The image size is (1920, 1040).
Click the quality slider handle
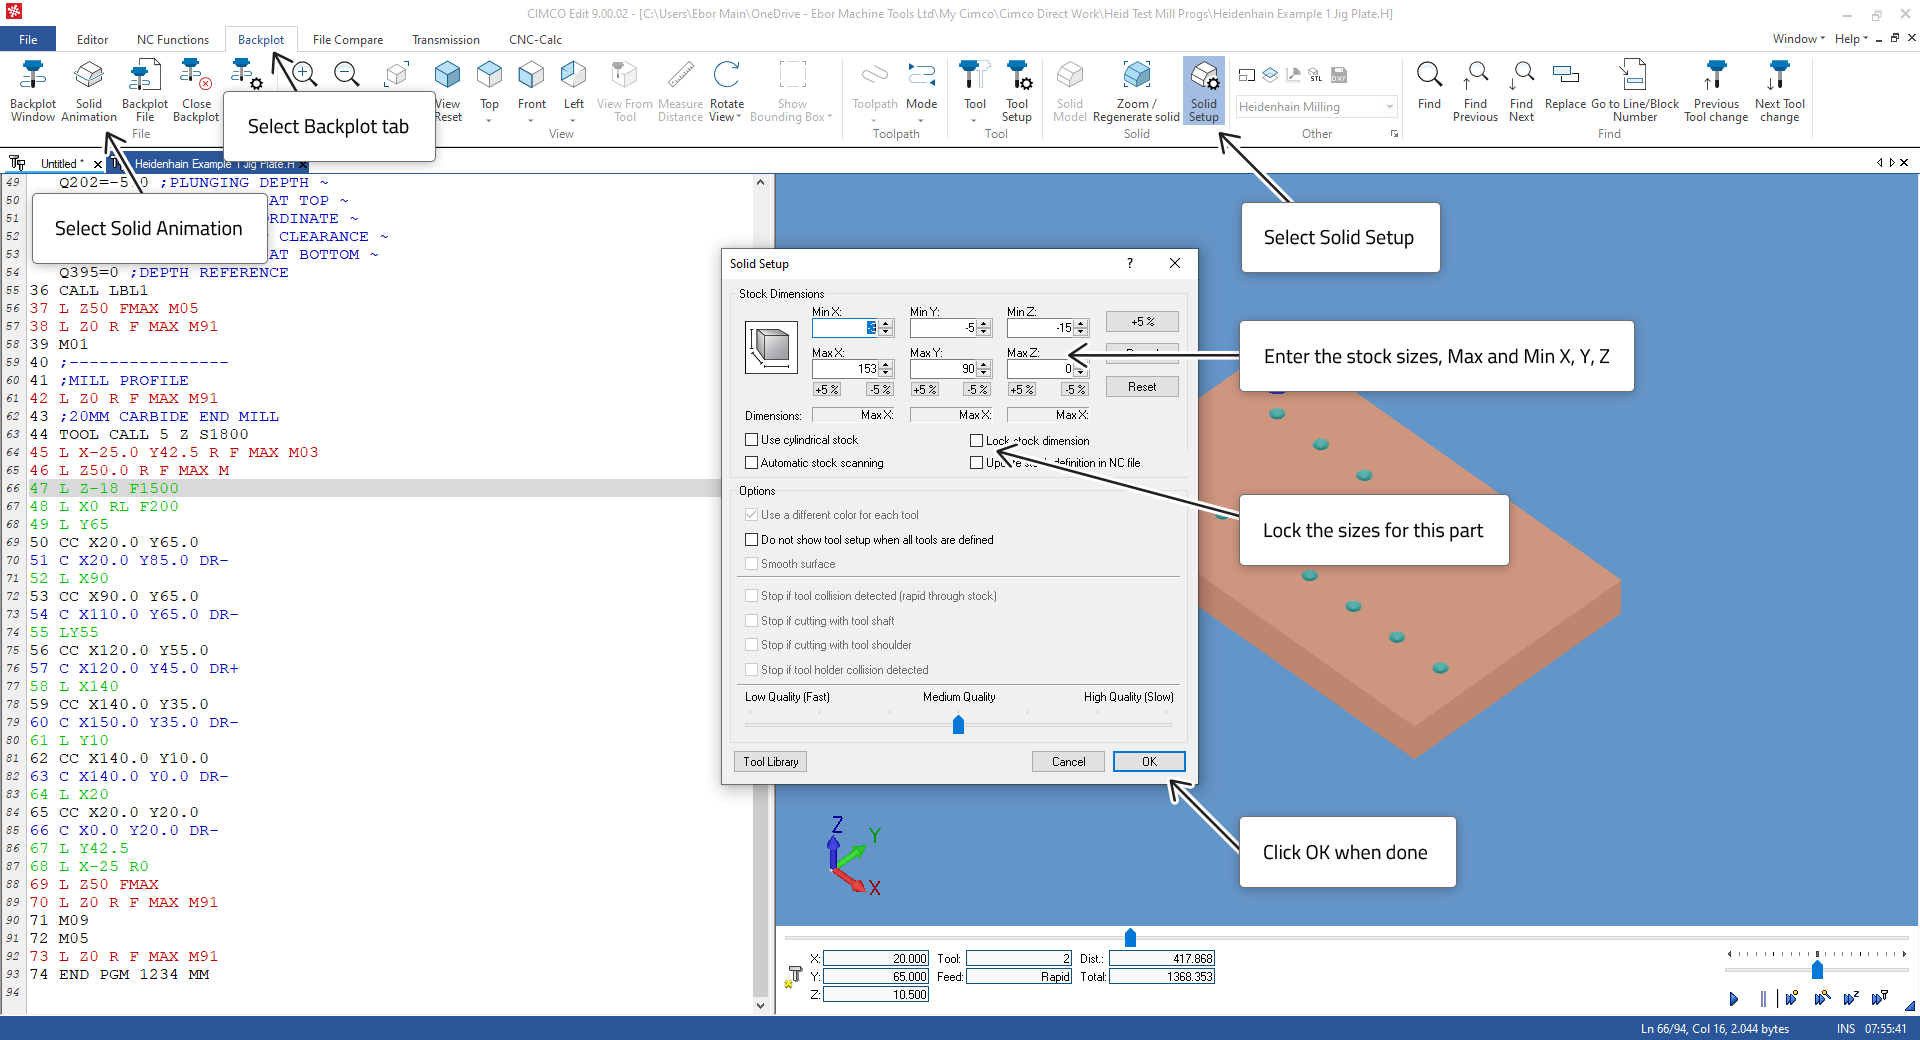(x=958, y=724)
